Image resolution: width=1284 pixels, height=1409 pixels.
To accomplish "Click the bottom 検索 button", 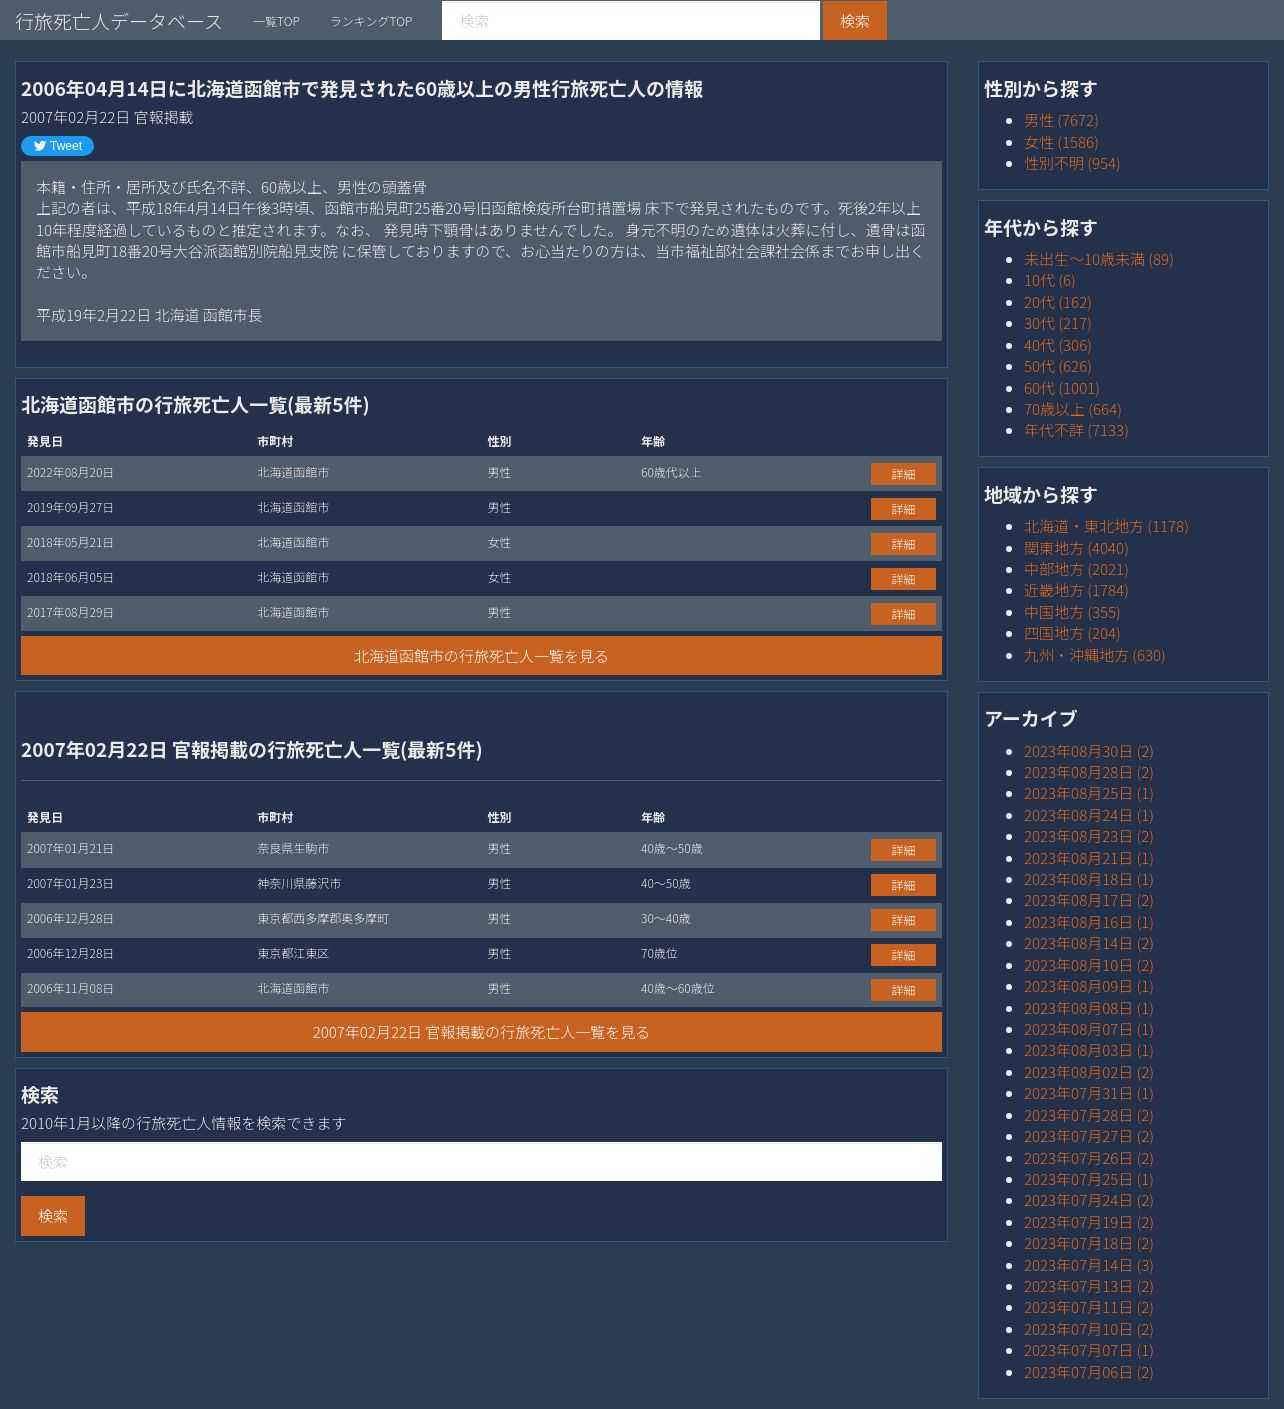I will (x=53, y=1216).
